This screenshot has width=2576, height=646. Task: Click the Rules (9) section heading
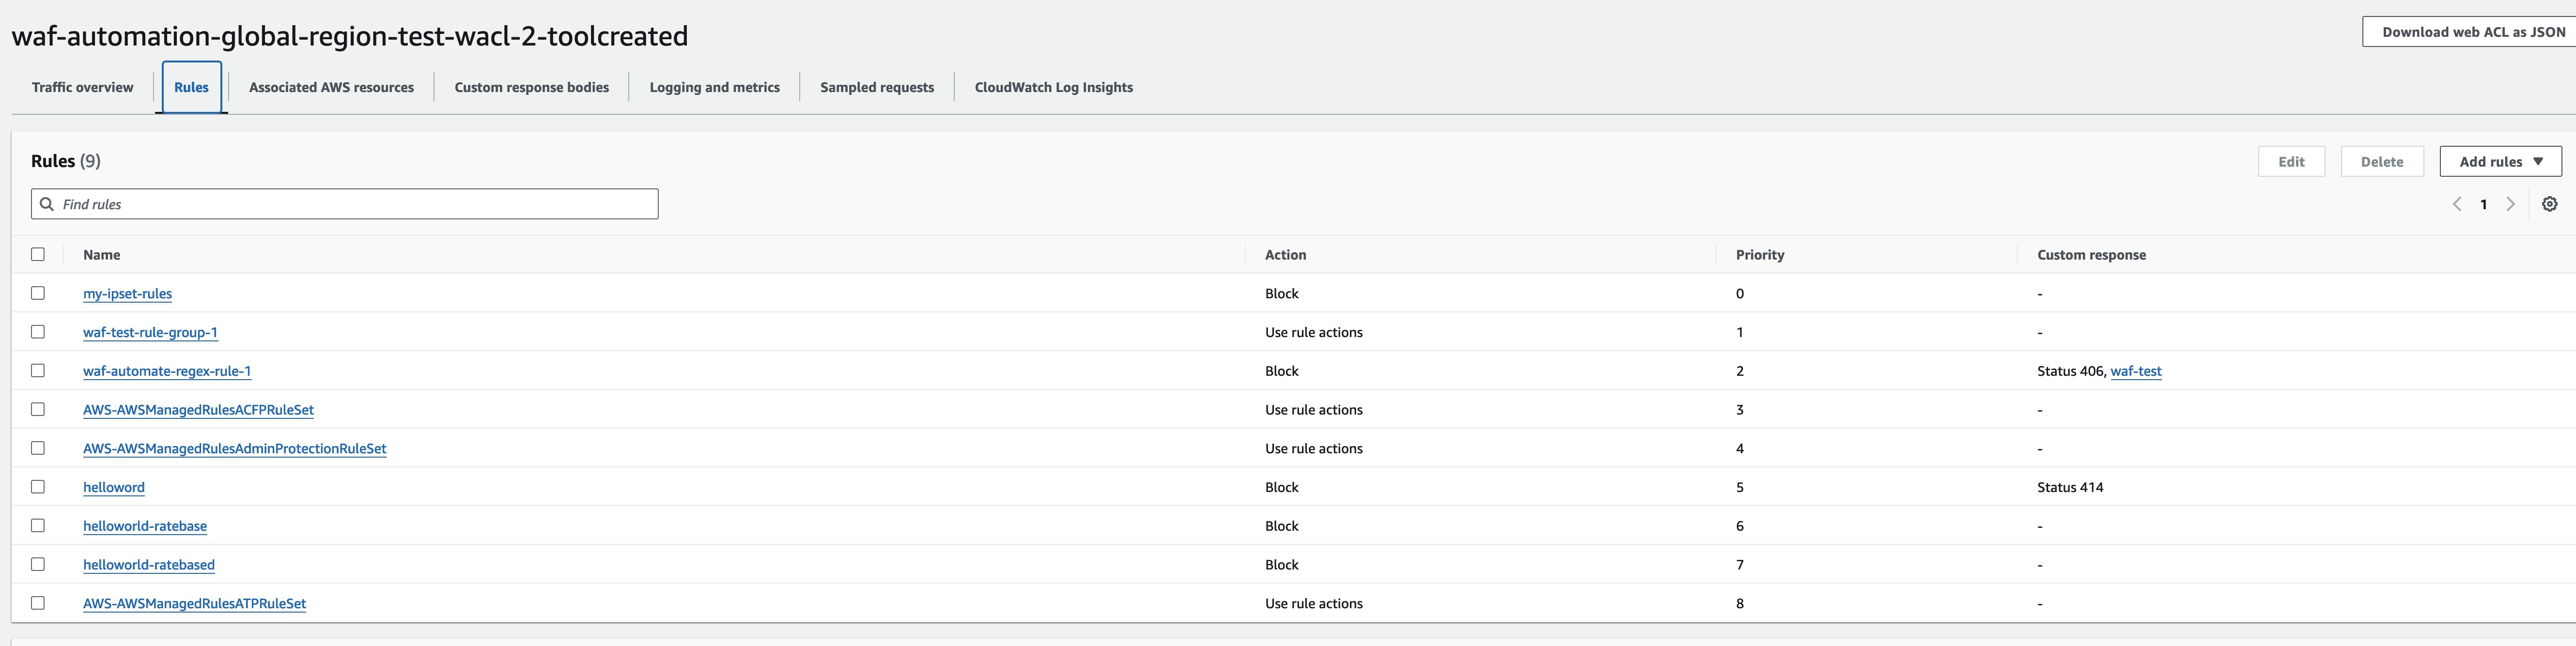coord(66,161)
